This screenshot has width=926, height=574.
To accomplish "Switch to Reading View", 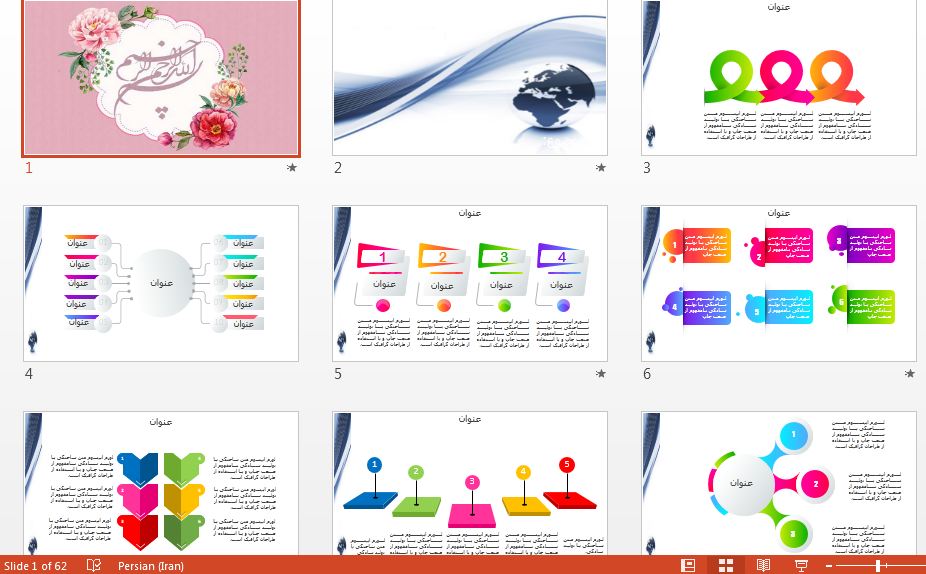I will point(763,565).
